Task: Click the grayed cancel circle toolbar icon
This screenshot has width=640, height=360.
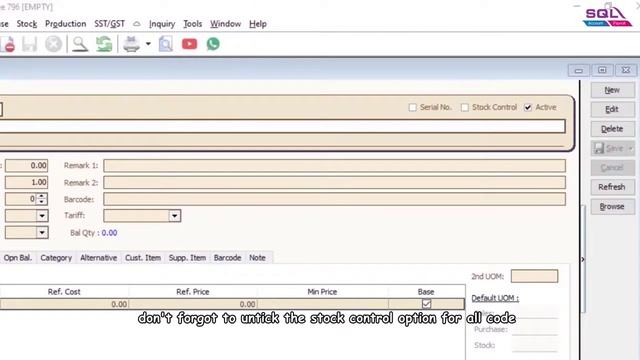Action: [x=53, y=44]
